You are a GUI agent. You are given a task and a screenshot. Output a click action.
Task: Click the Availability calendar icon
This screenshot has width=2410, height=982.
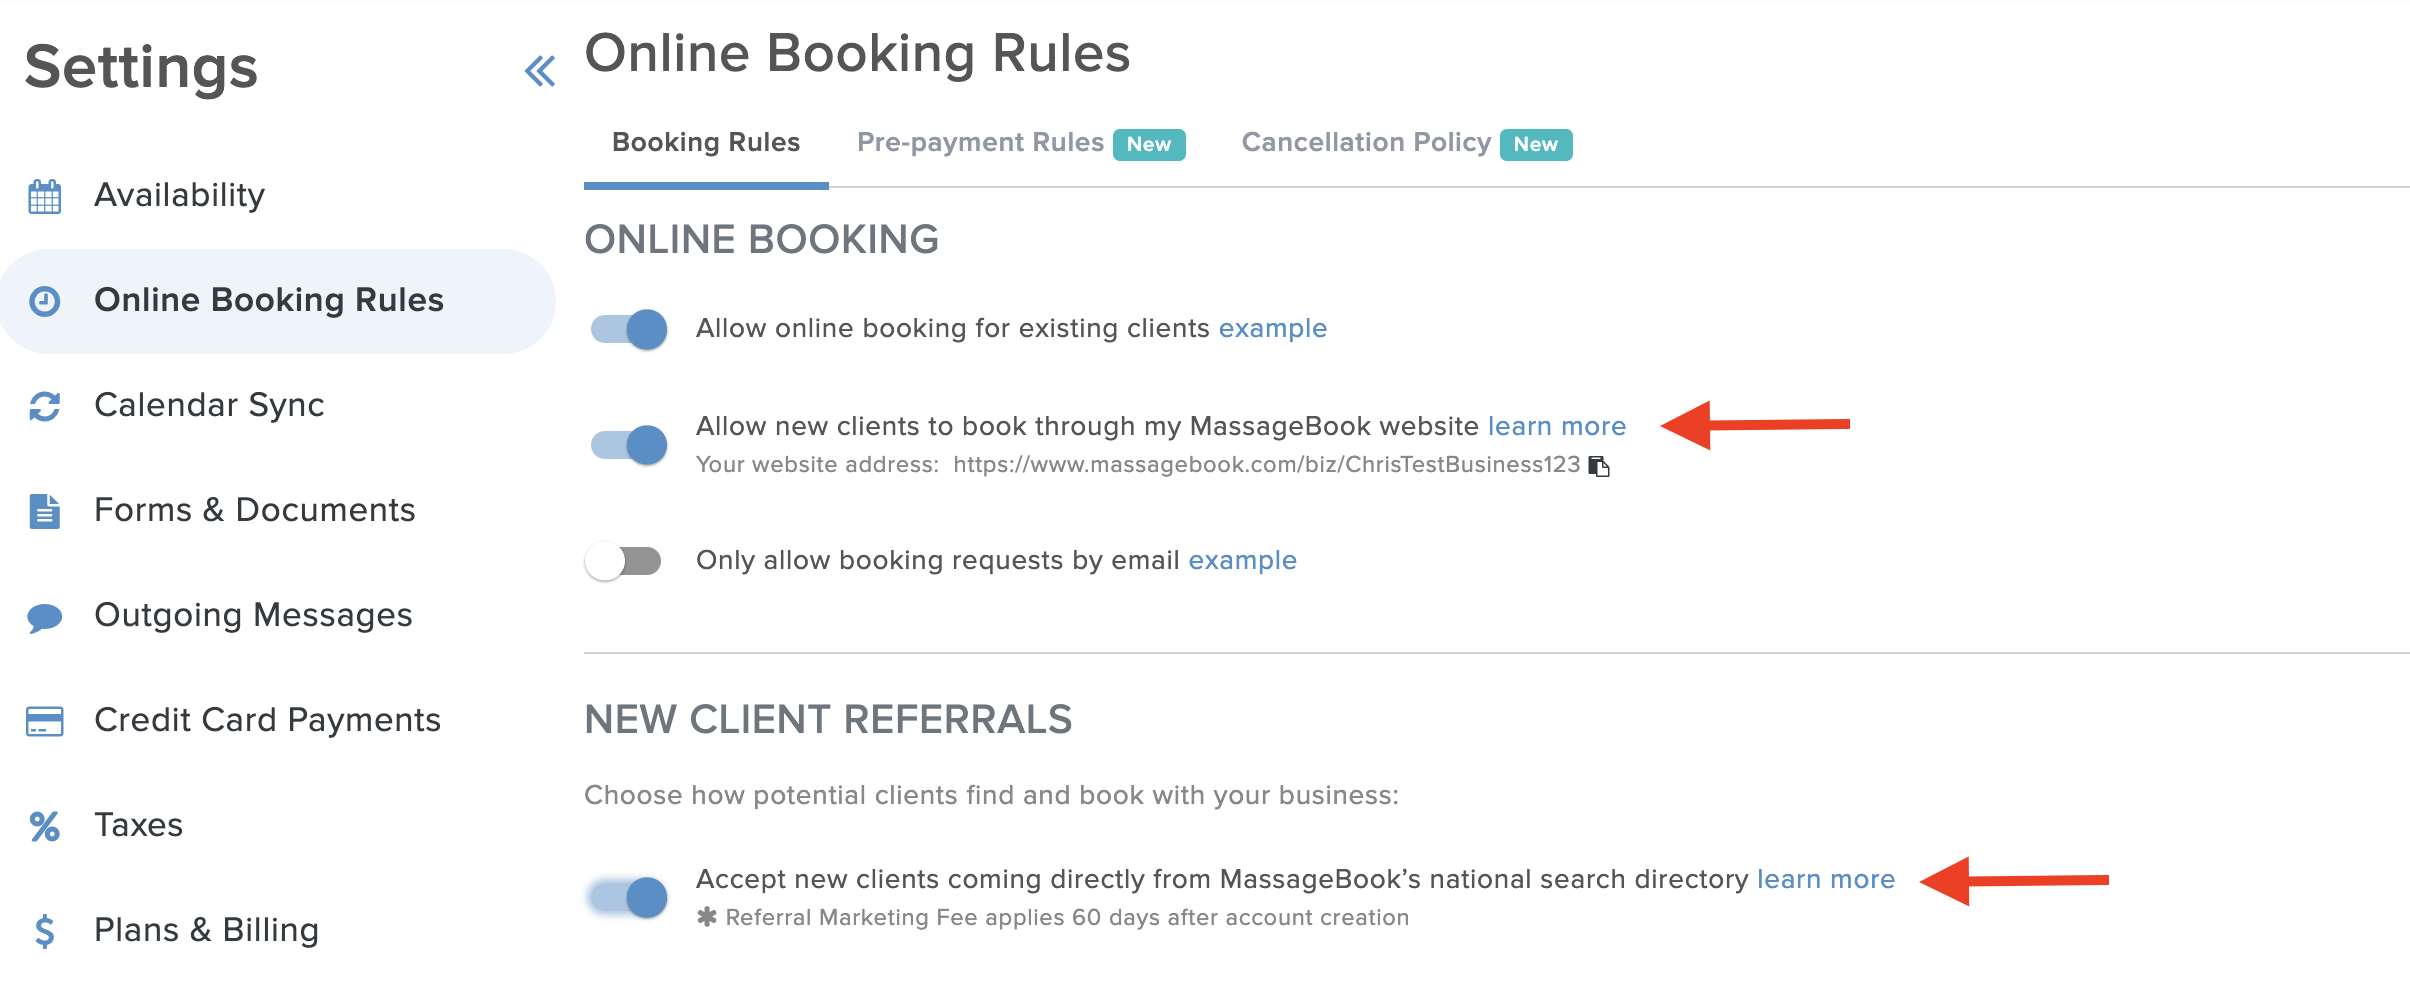click(45, 196)
